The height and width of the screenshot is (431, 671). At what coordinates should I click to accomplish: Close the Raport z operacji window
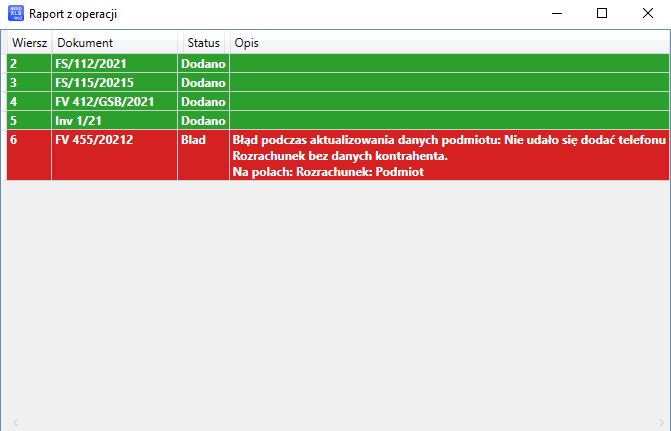(x=647, y=14)
